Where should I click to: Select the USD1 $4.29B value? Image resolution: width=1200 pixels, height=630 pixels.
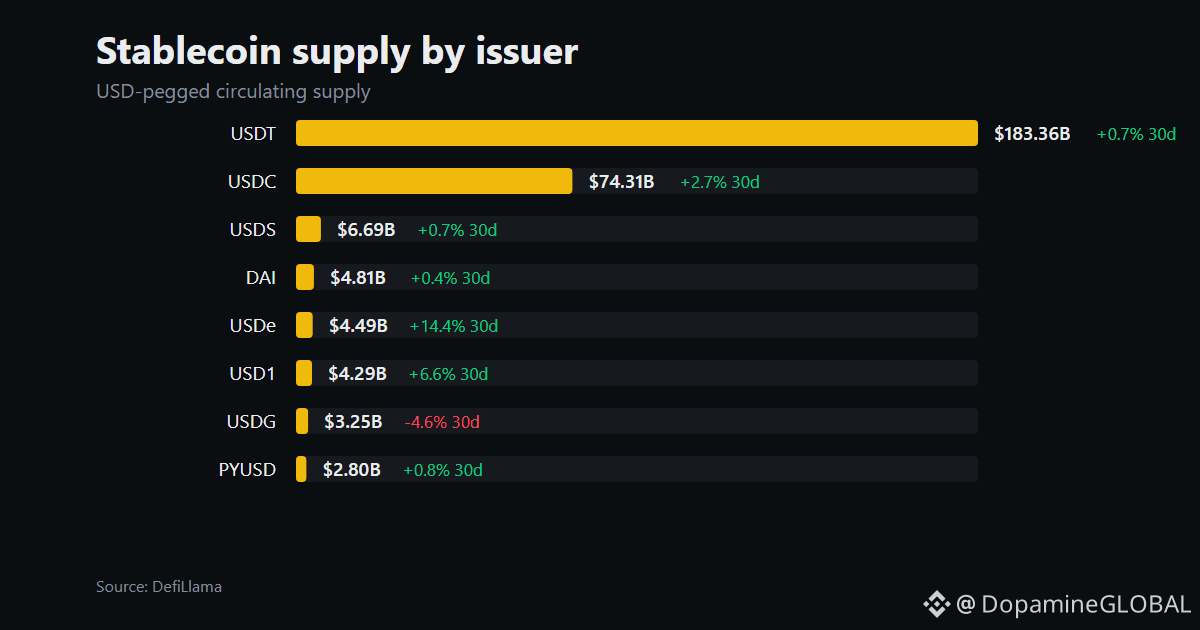(x=357, y=373)
